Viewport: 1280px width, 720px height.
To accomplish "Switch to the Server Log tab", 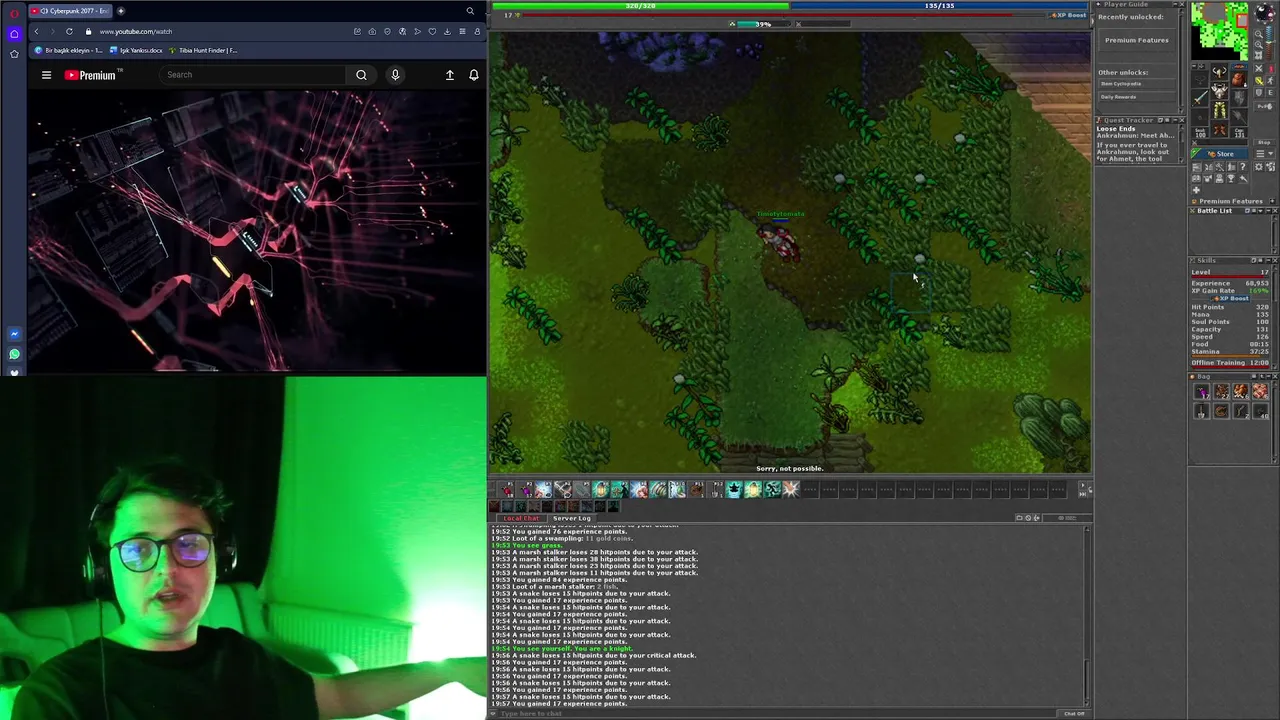I will click(x=572, y=518).
